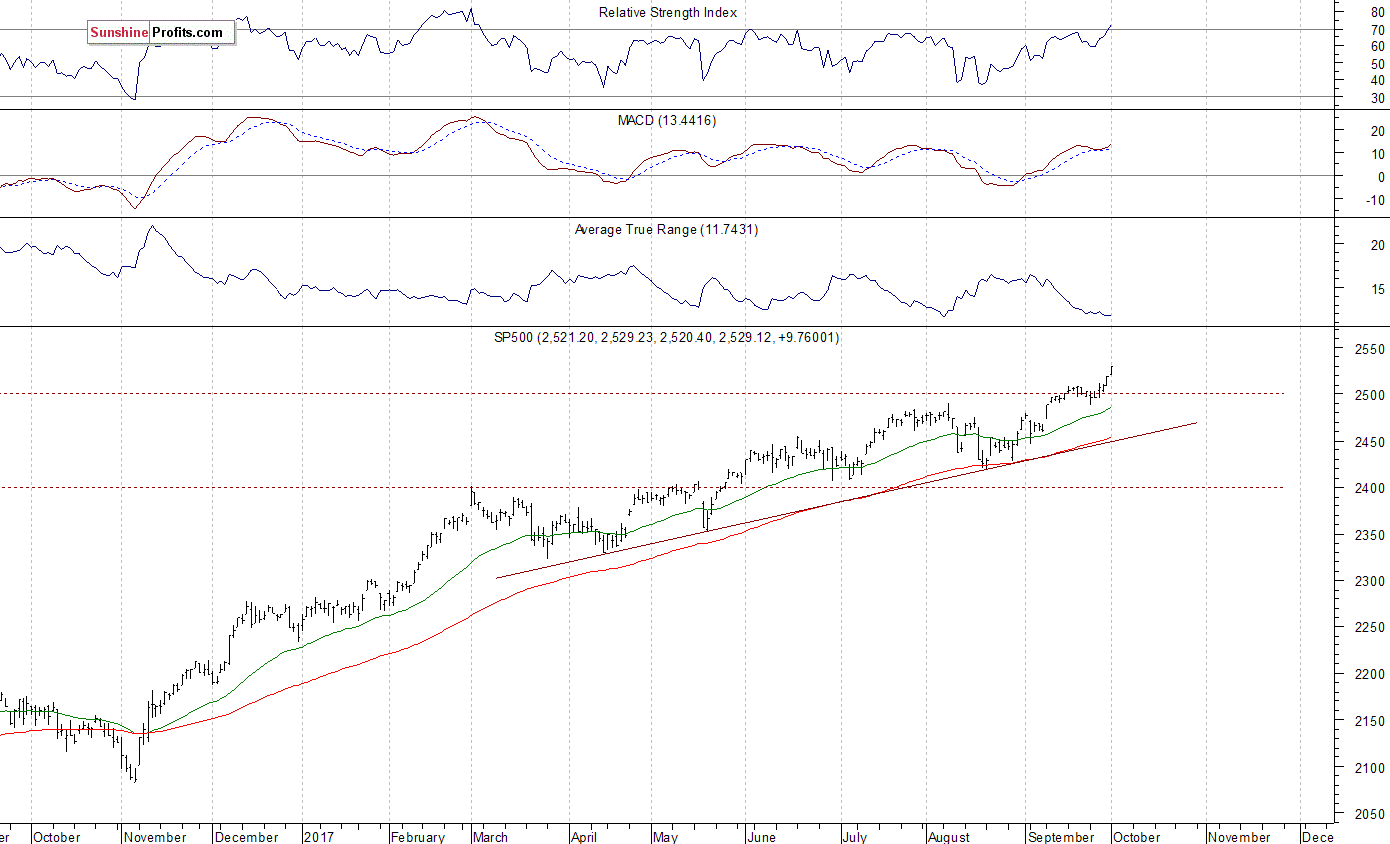
Task: Click the 2200 price axis value
Action: pyautogui.click(x=1369, y=675)
